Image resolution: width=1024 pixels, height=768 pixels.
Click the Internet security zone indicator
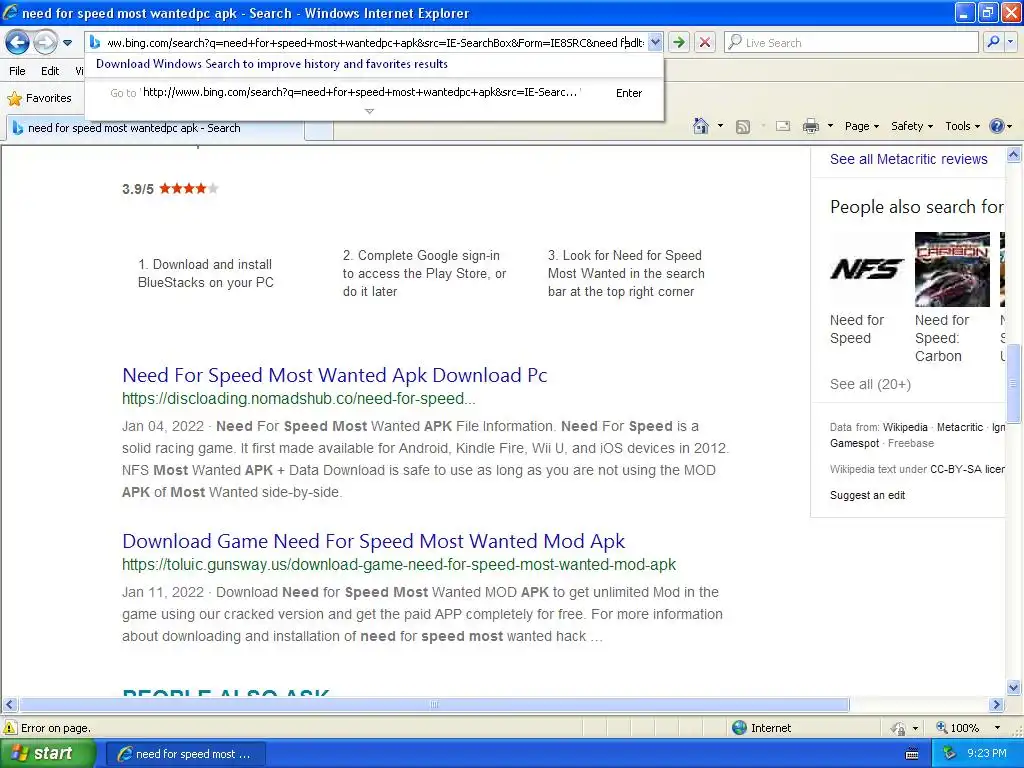pyautogui.click(x=761, y=728)
